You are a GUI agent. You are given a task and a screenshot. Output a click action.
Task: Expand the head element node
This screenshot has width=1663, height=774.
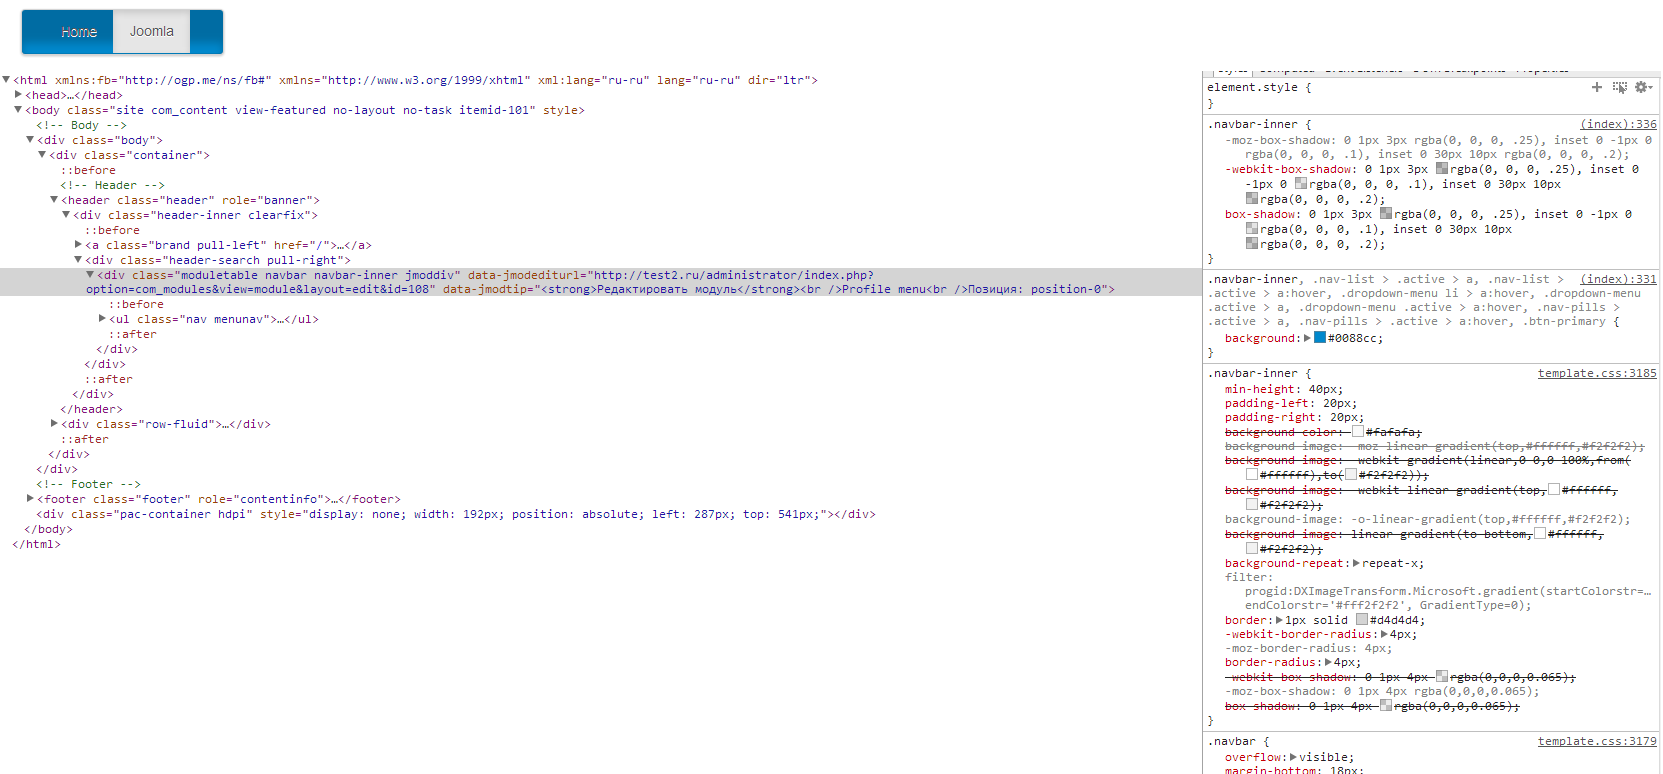coord(18,95)
